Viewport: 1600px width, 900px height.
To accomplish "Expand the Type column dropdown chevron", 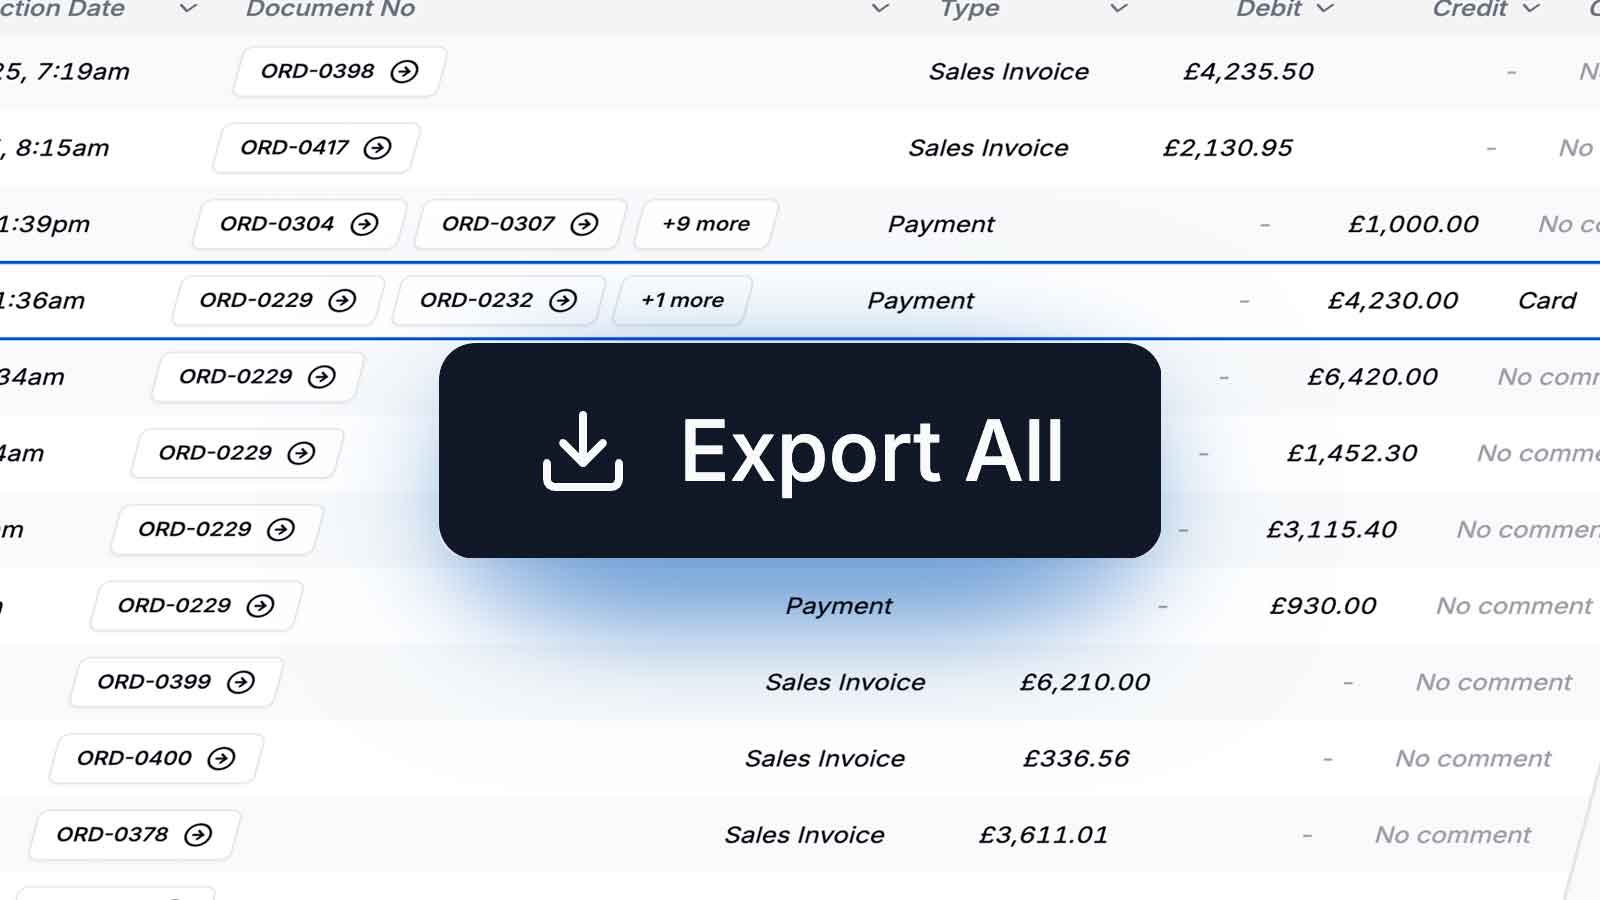I will 1119,9.
